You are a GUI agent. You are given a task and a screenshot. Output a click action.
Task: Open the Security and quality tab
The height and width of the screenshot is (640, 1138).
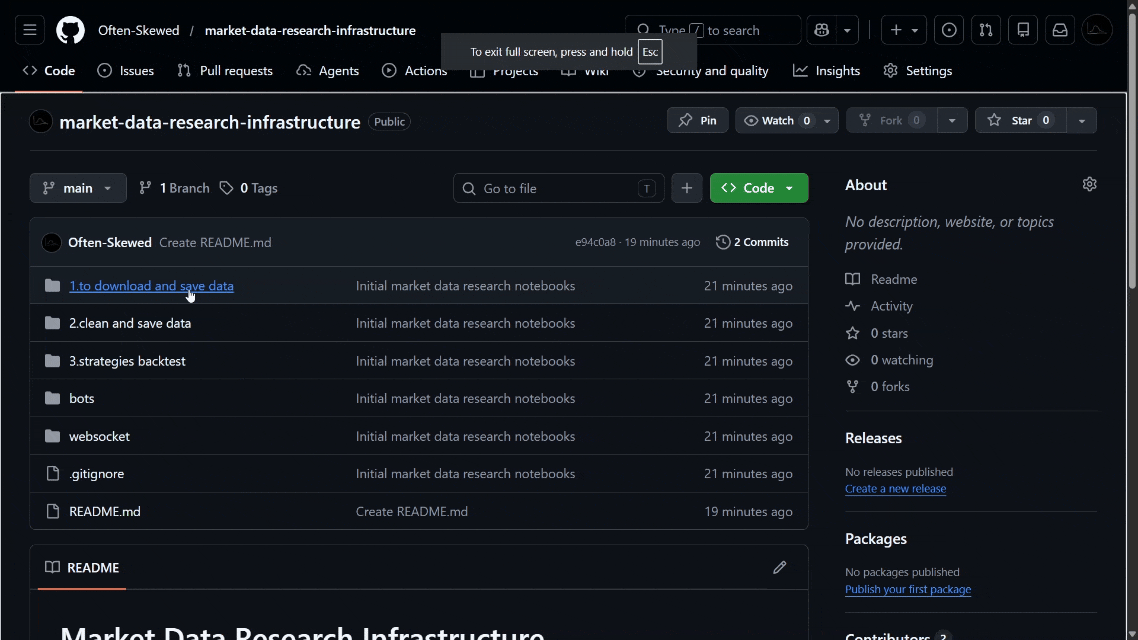pos(701,70)
